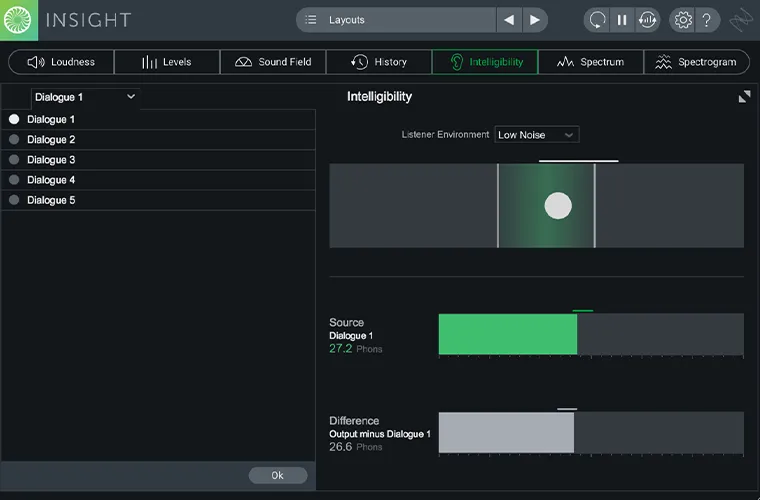
Task: Open the help question mark
Action: (x=707, y=20)
